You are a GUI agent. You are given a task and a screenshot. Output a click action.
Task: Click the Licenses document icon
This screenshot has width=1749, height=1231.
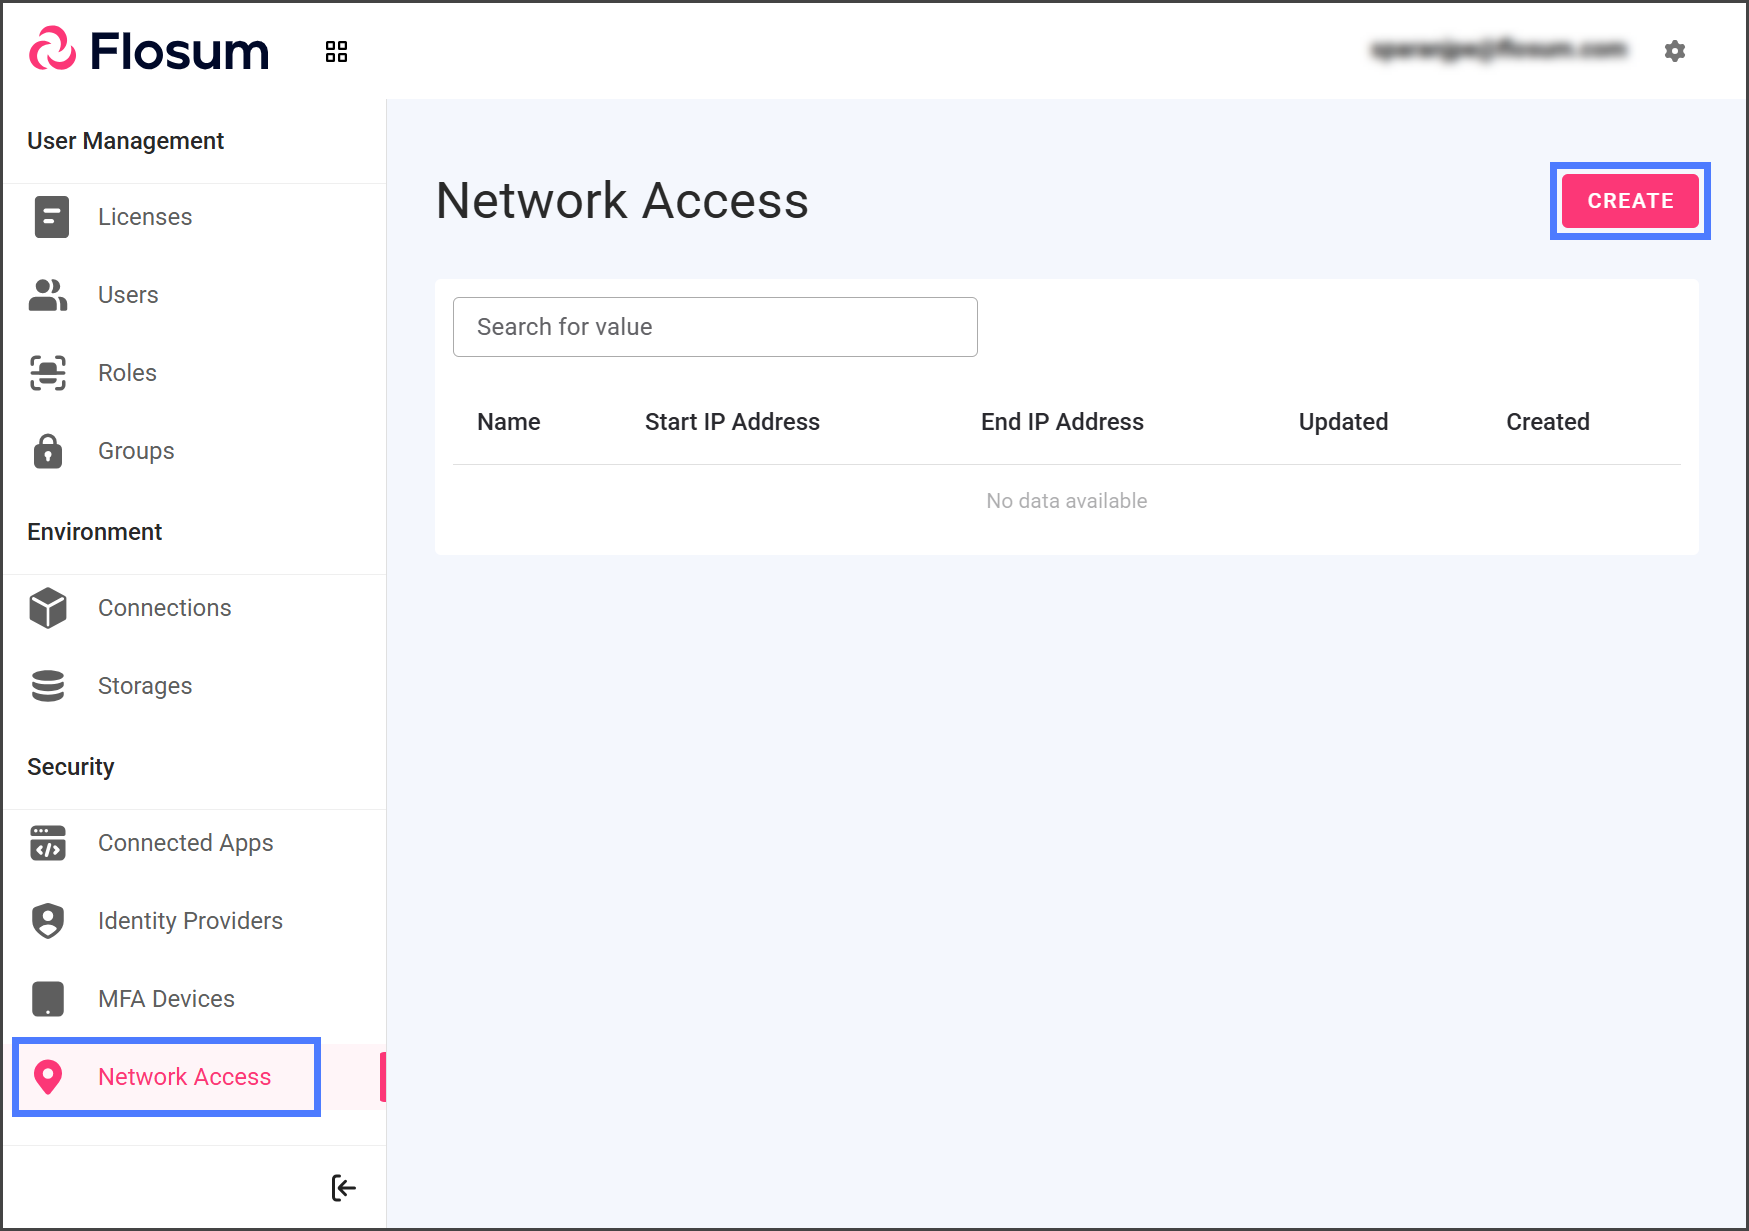pyautogui.click(x=51, y=217)
